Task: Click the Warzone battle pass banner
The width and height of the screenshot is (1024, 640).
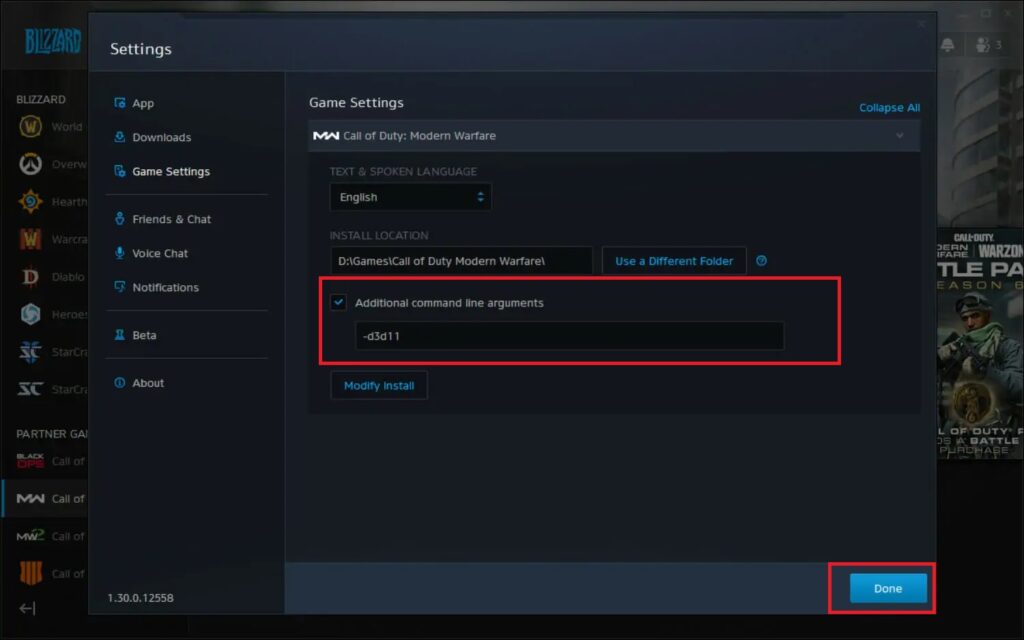Action: tap(980, 343)
